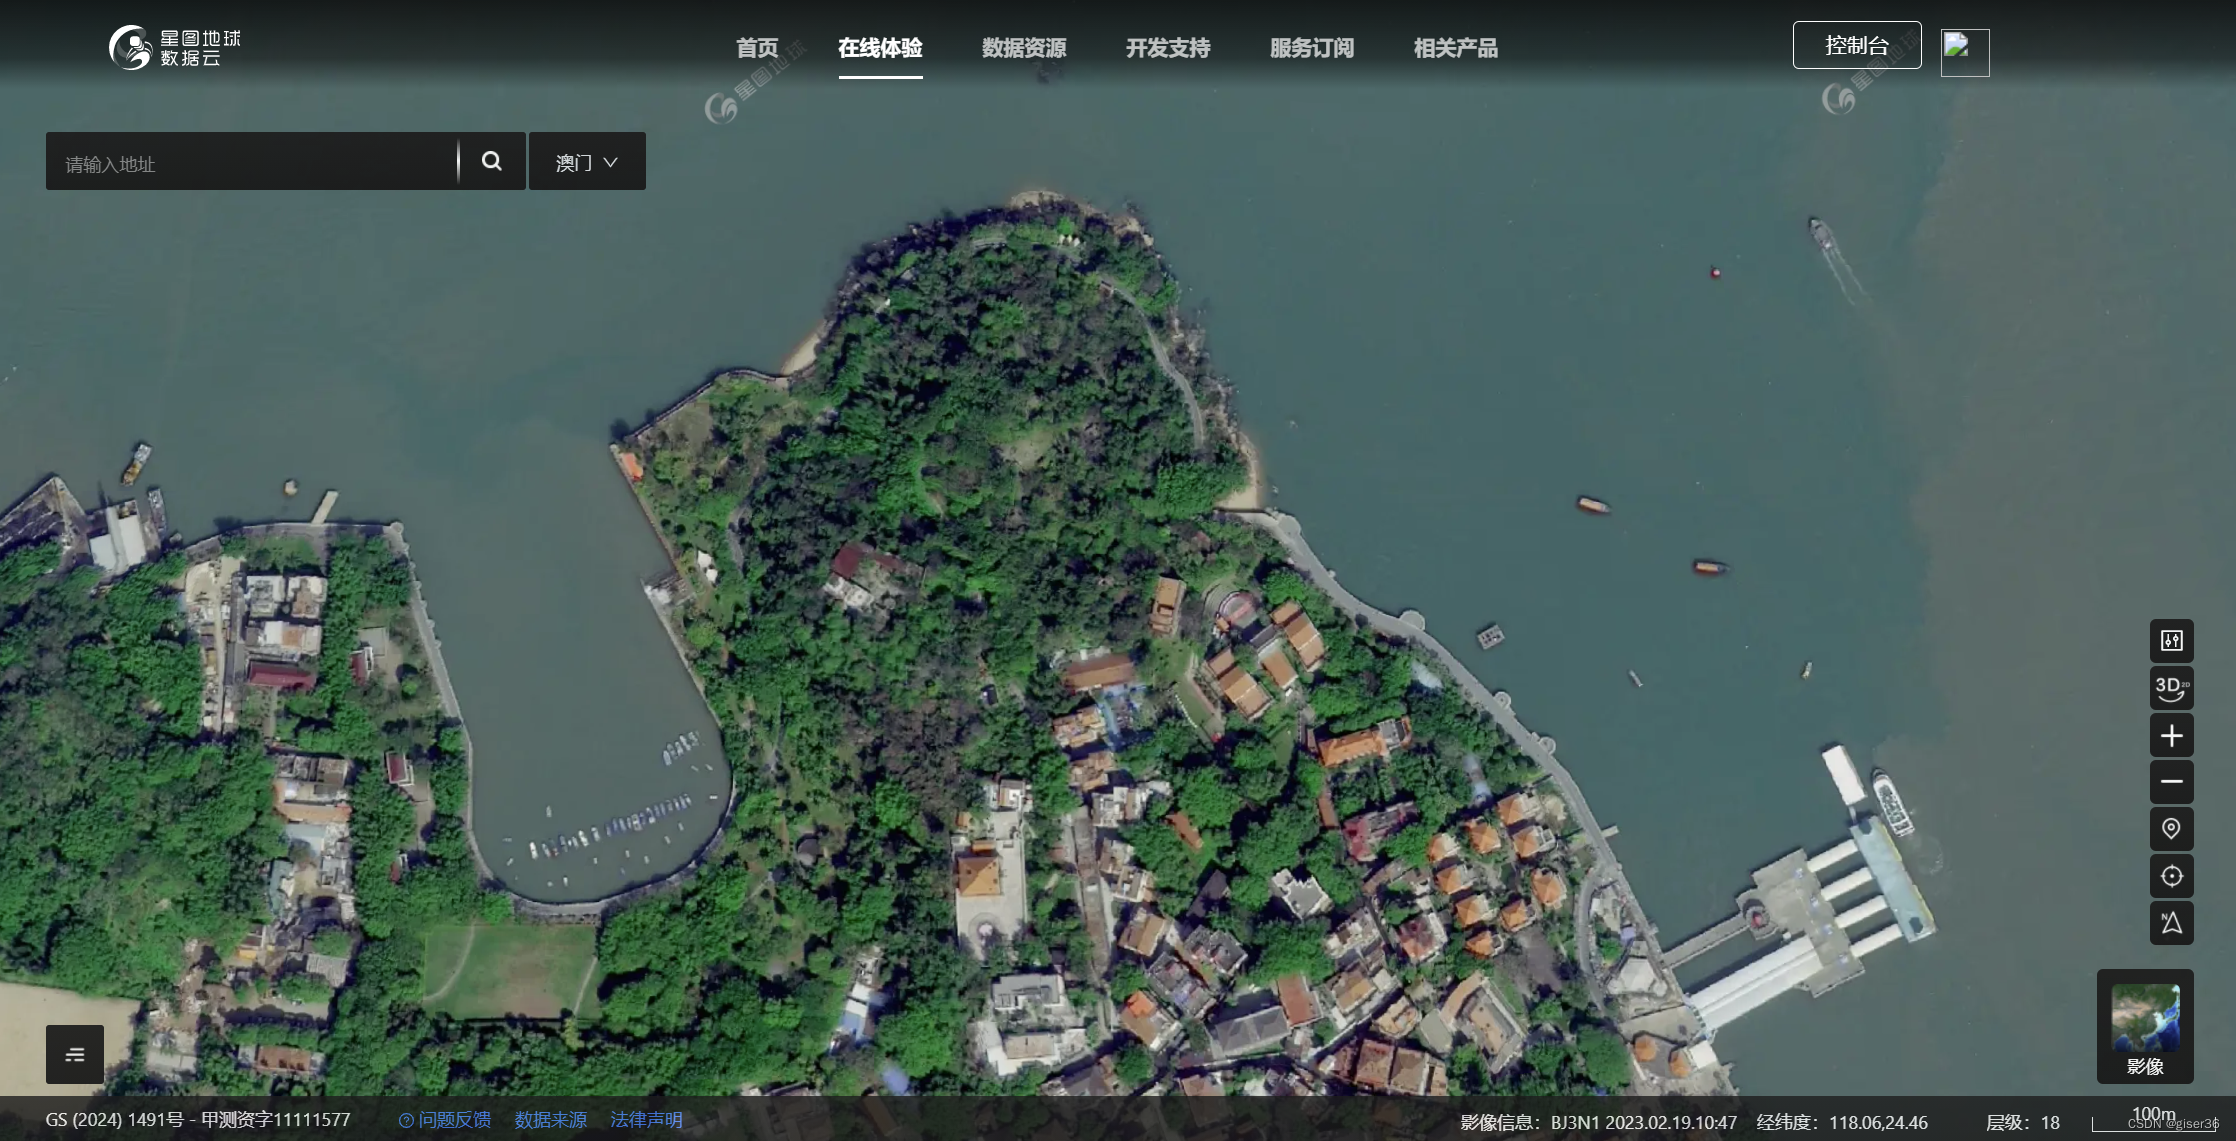The width and height of the screenshot is (2236, 1141).
Task: Open the 相关产品 menu
Action: [1456, 48]
